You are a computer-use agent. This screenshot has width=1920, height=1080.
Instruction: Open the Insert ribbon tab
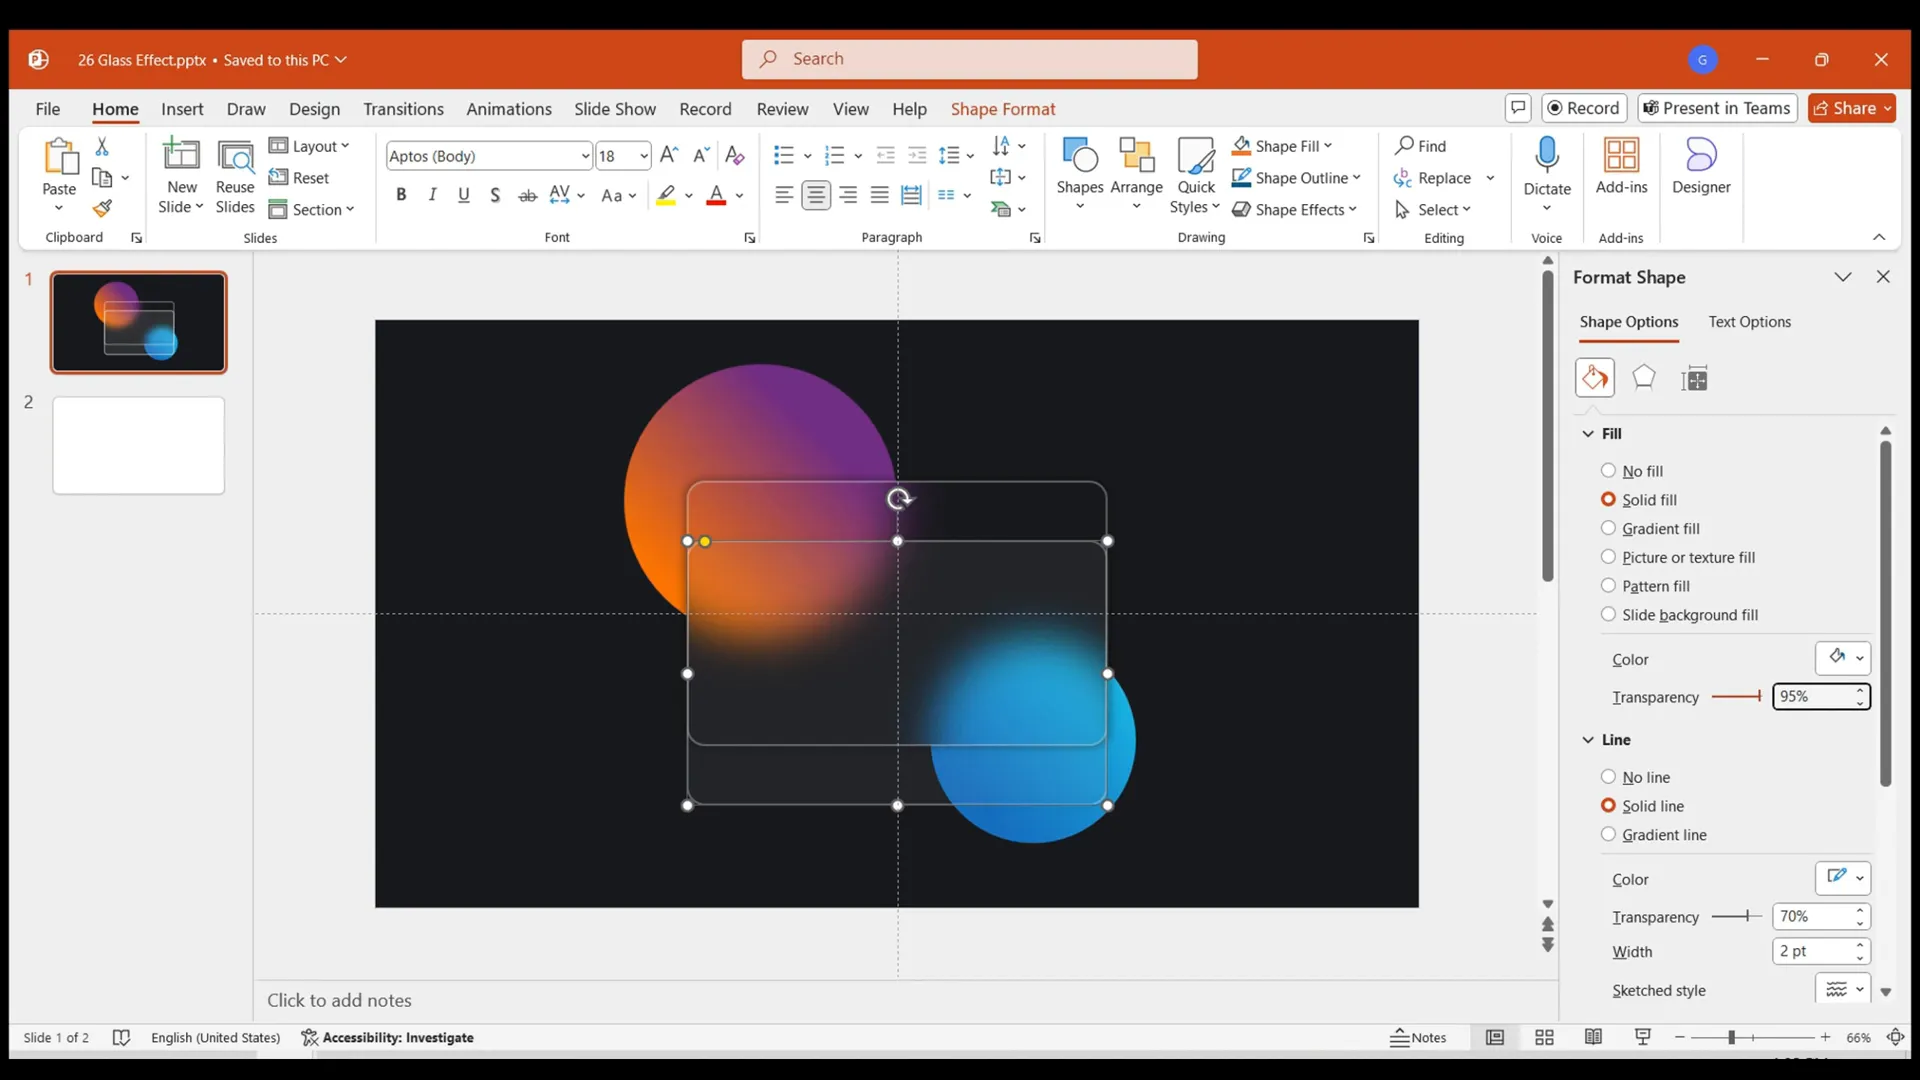182,109
